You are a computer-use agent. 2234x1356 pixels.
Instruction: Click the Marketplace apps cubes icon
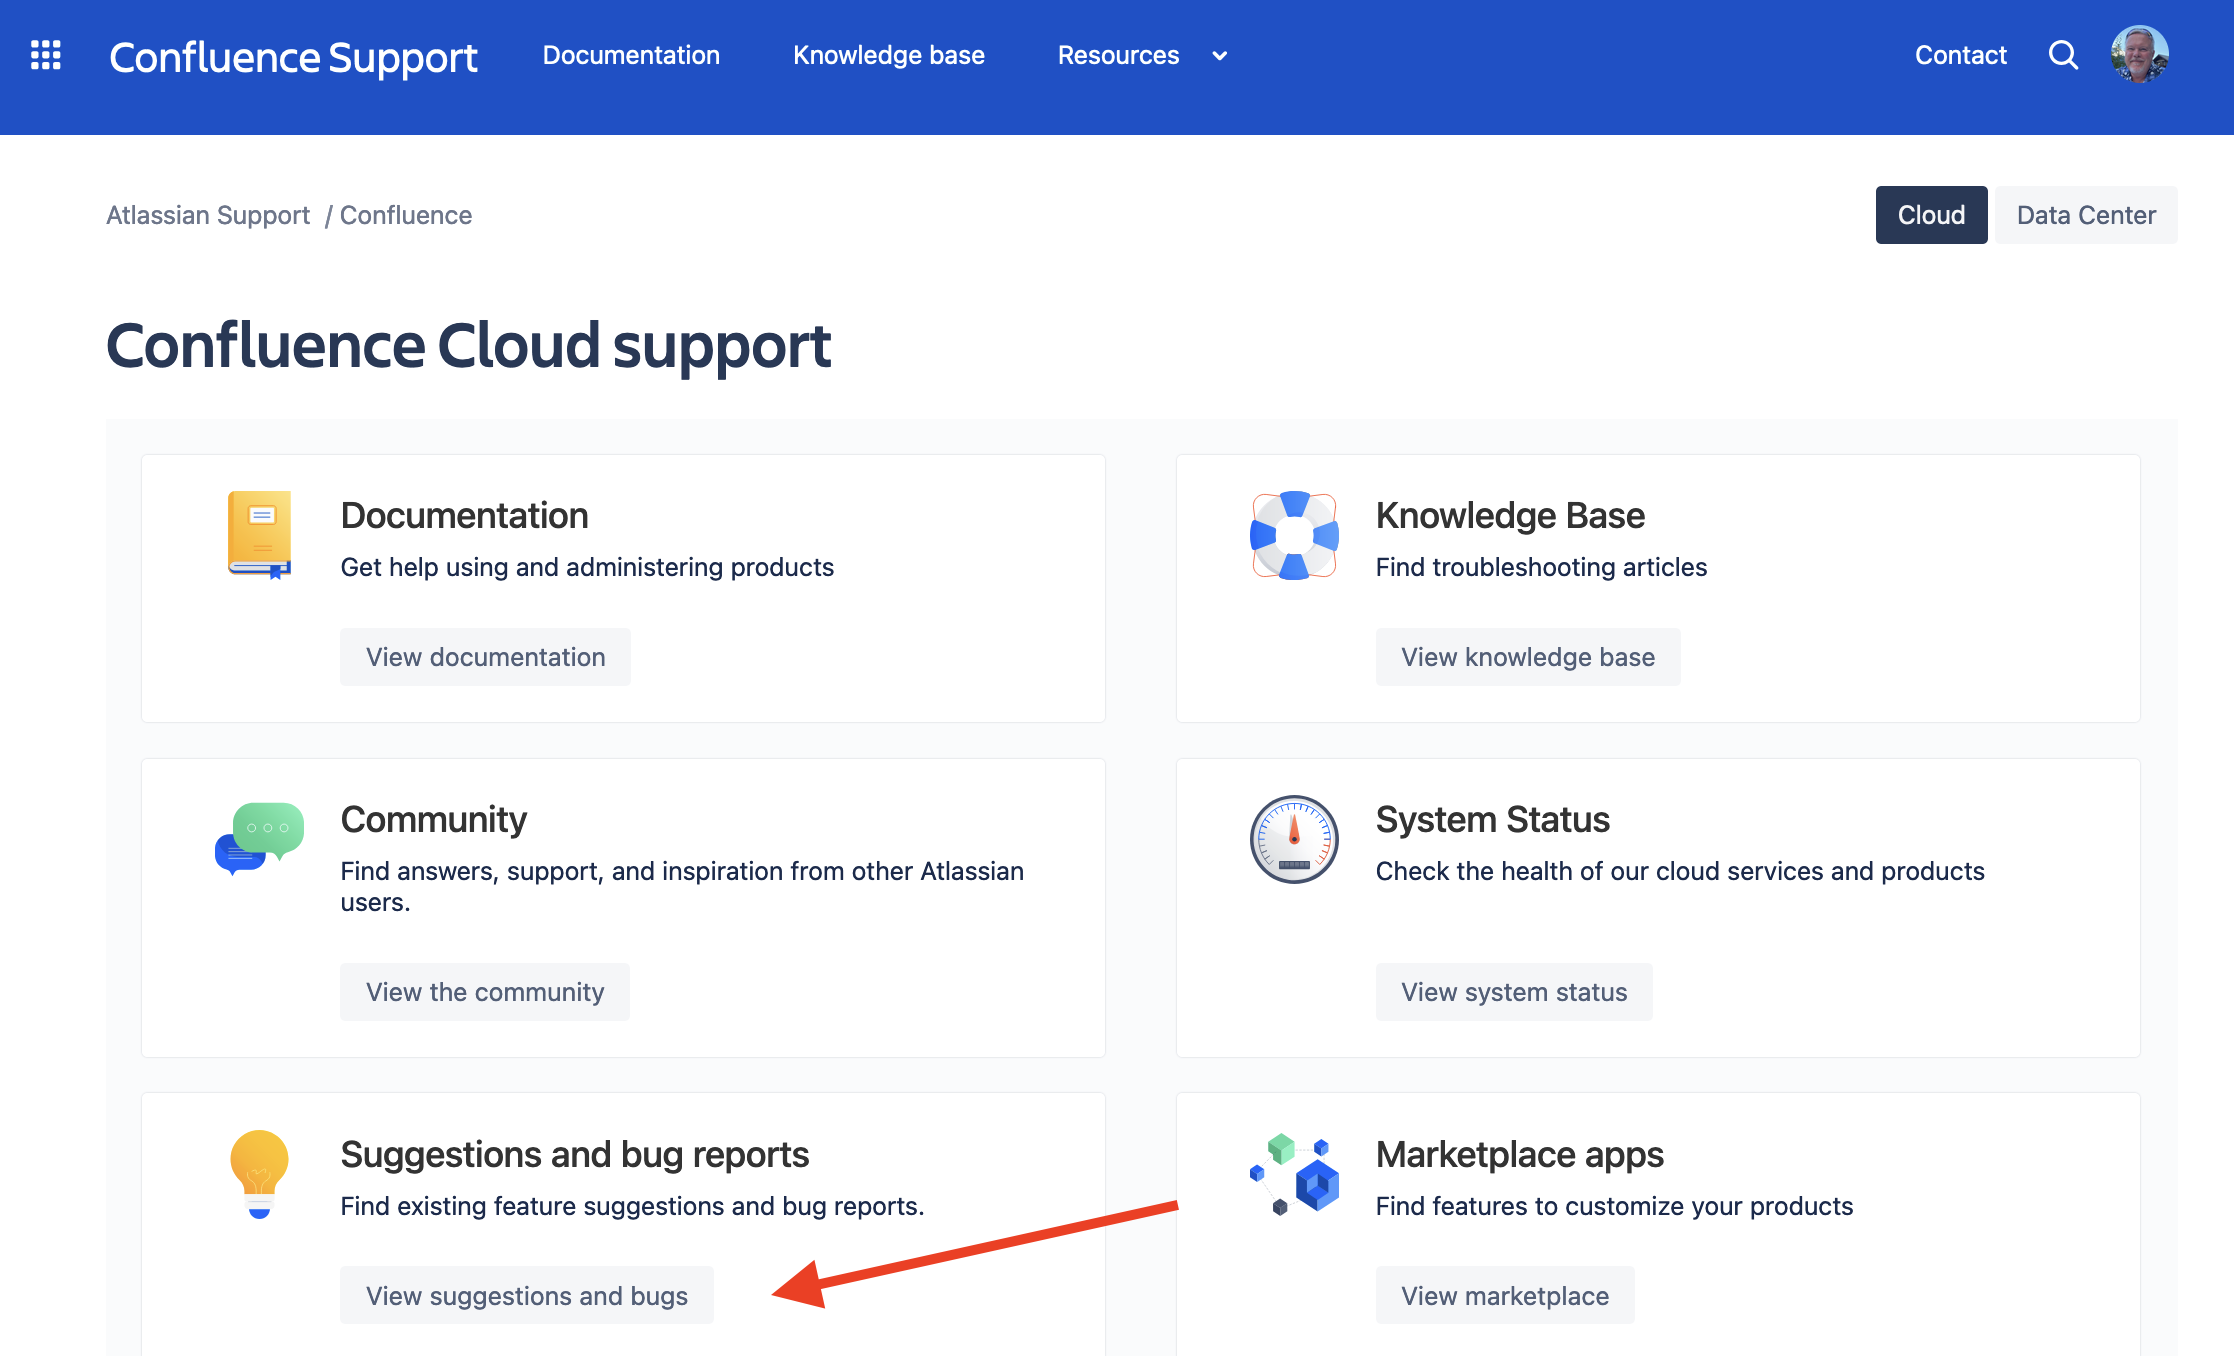pyautogui.click(x=1293, y=1175)
